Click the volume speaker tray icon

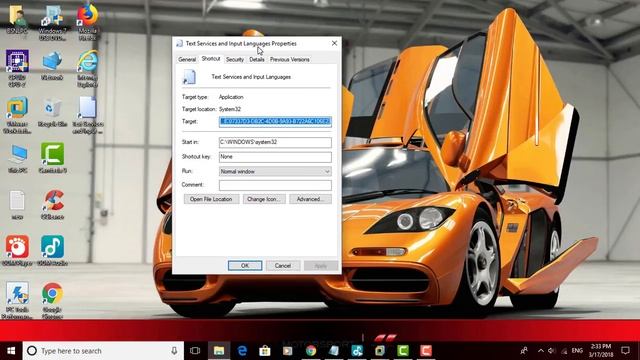pyautogui.click(x=552, y=351)
